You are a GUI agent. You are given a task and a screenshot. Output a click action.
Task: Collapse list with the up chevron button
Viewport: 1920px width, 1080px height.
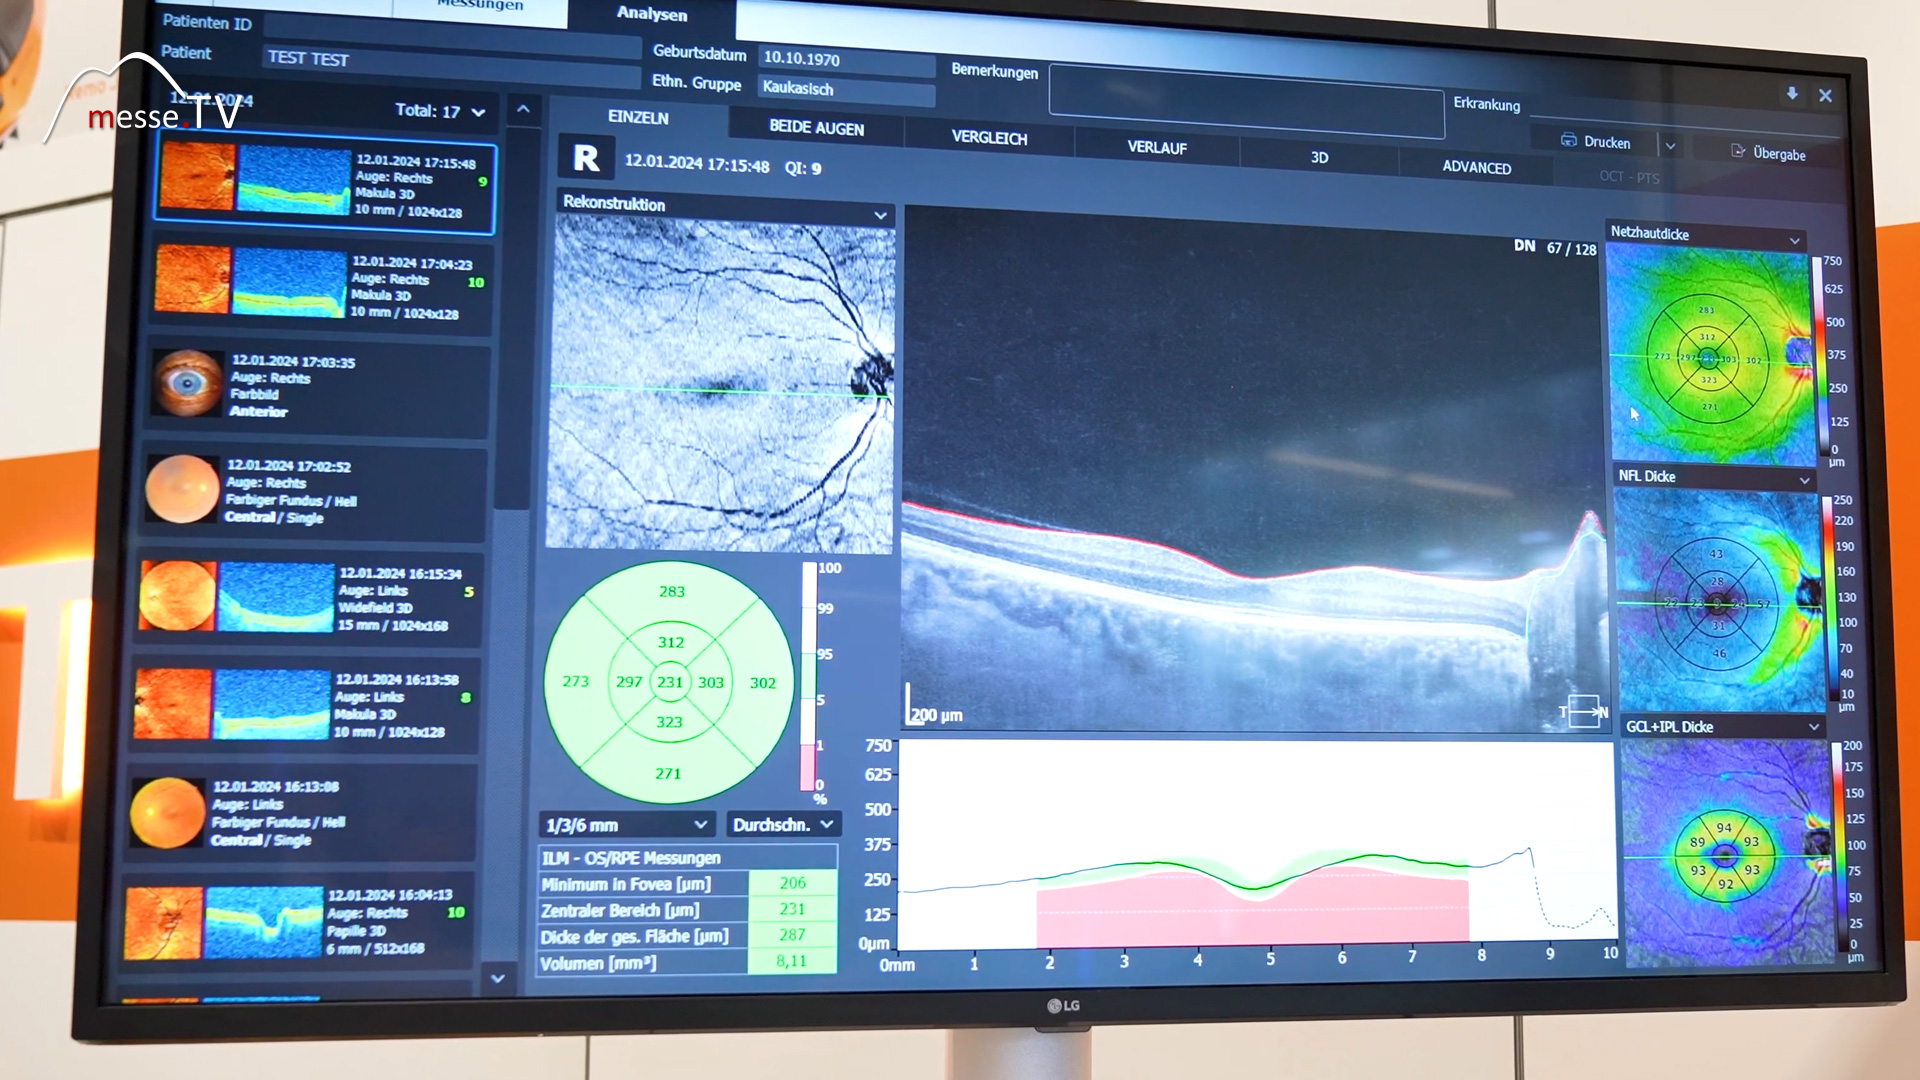523,109
